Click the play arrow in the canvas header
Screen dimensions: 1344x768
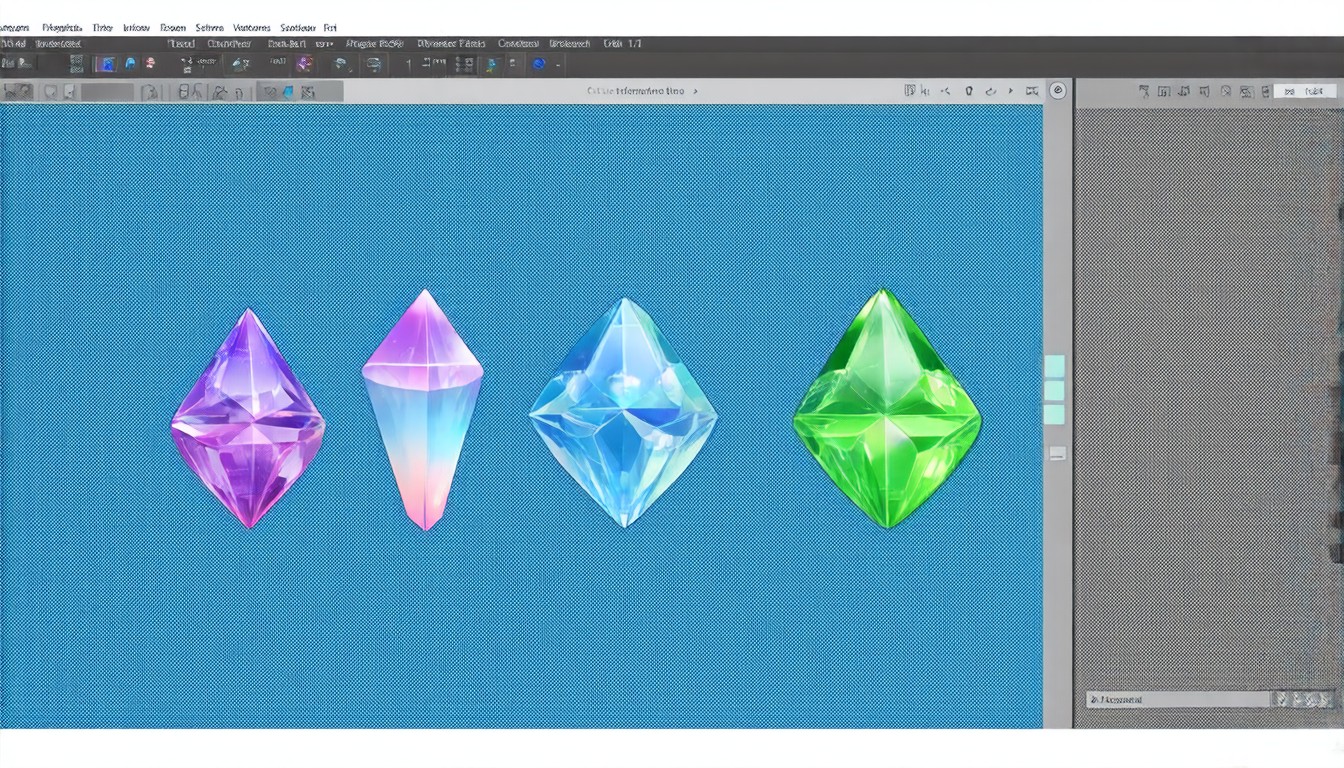tap(1011, 91)
